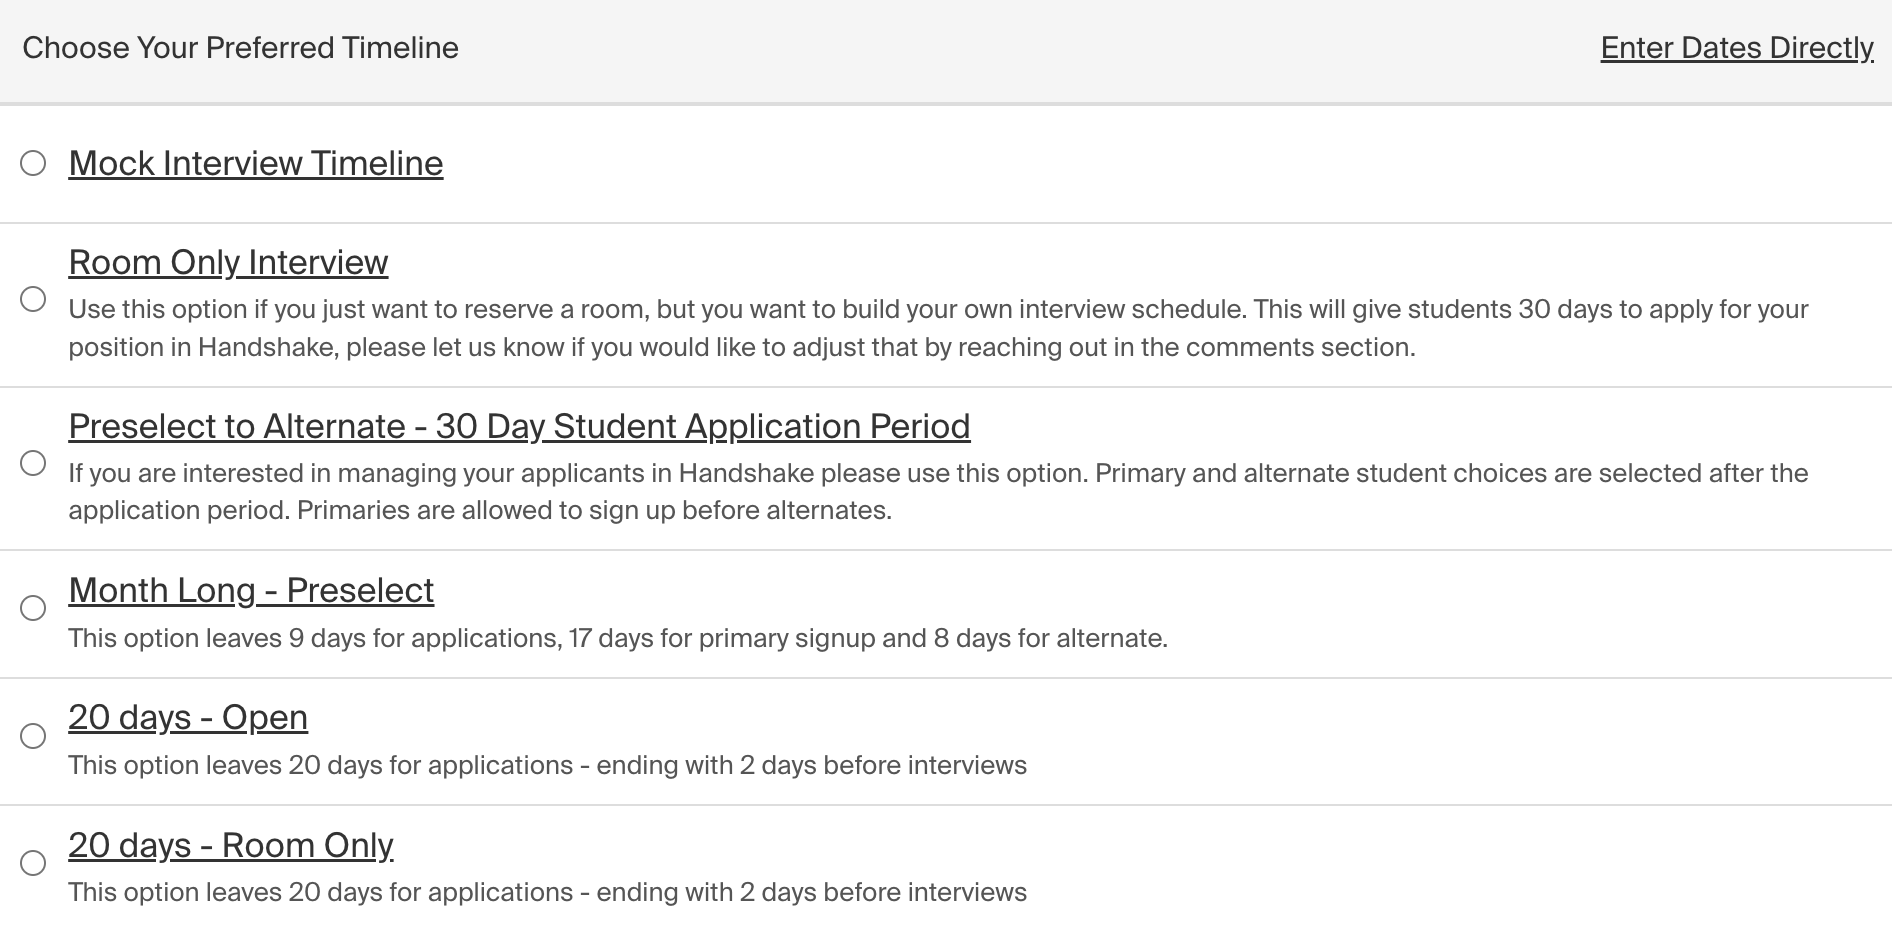The height and width of the screenshot is (930, 1892).
Task: Click the 20 days - Open title link
Action: (x=188, y=717)
